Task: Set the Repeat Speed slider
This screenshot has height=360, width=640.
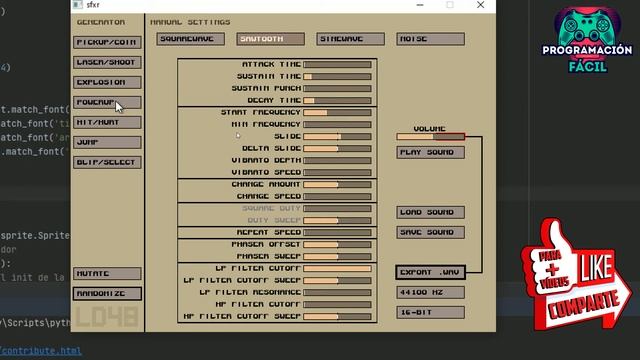Action: [338, 232]
